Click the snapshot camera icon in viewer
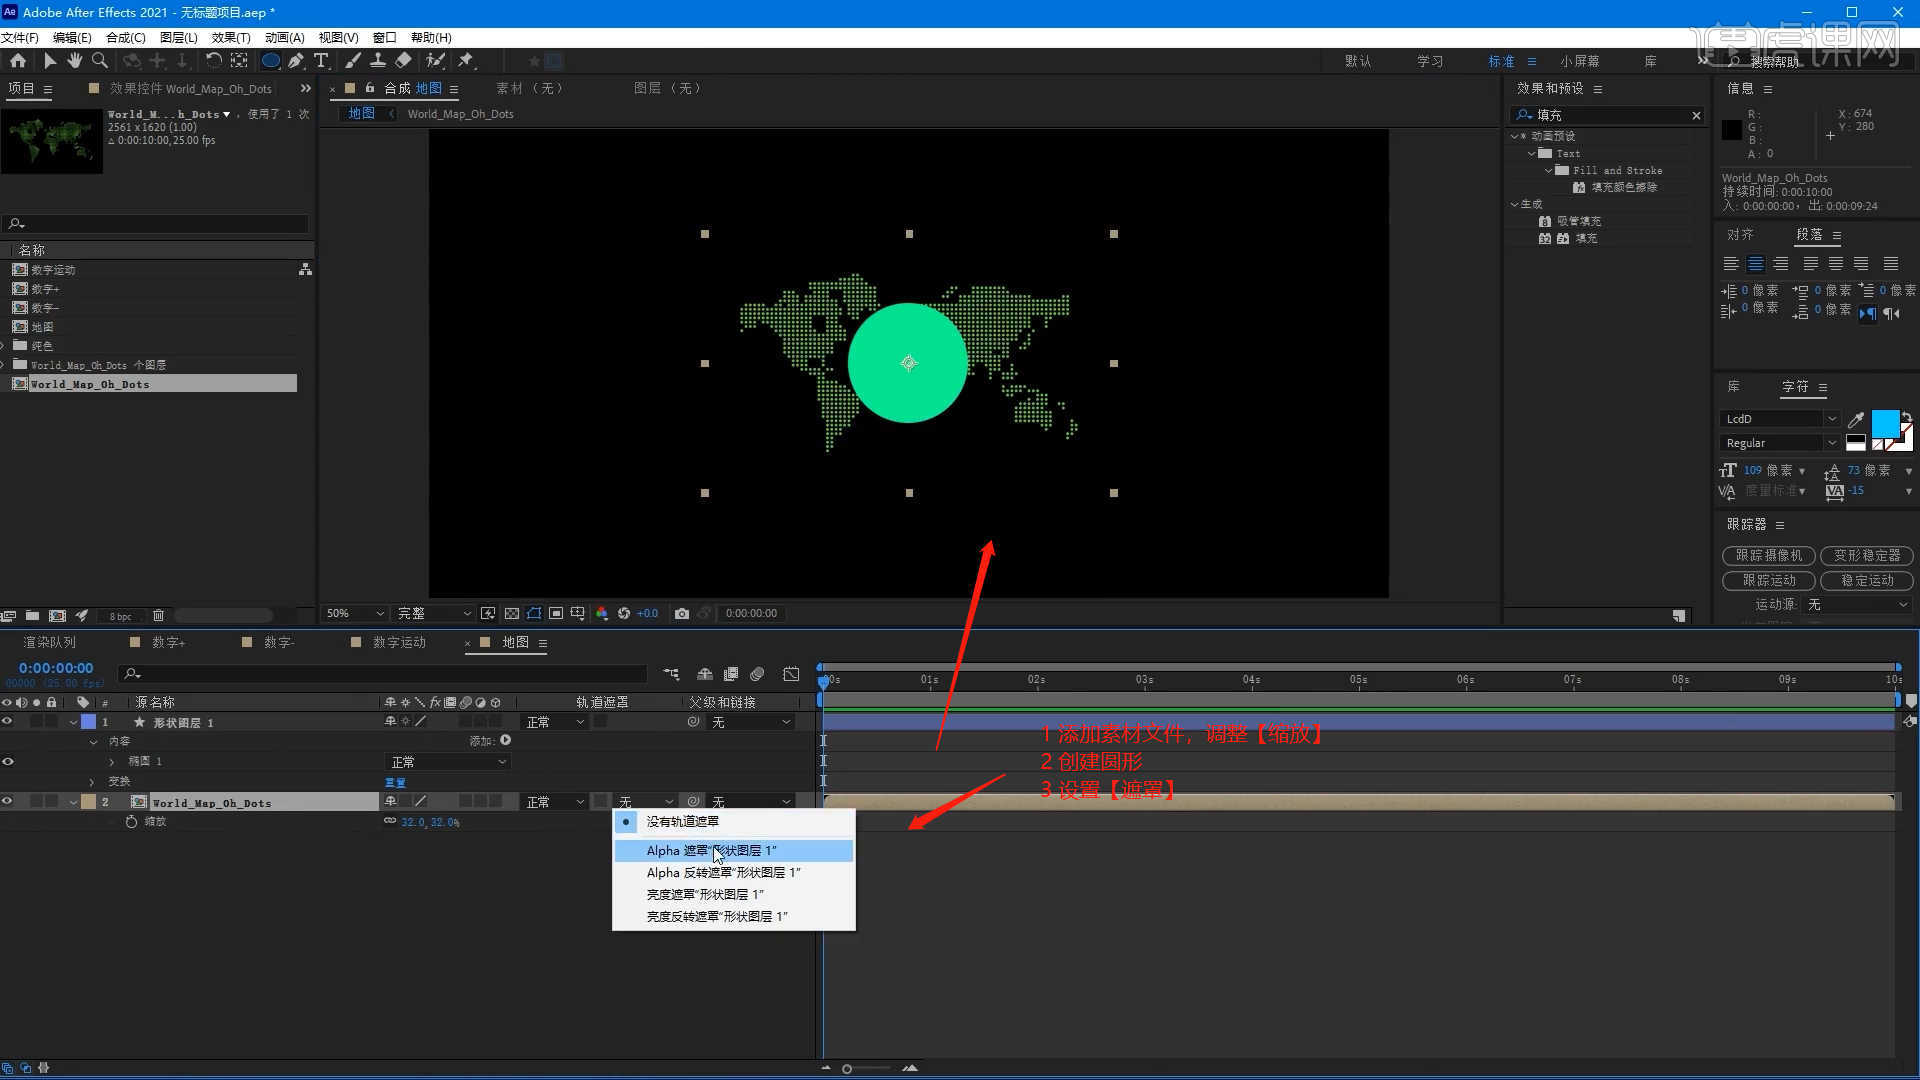Screen dimensions: 1920x1080 tap(682, 613)
